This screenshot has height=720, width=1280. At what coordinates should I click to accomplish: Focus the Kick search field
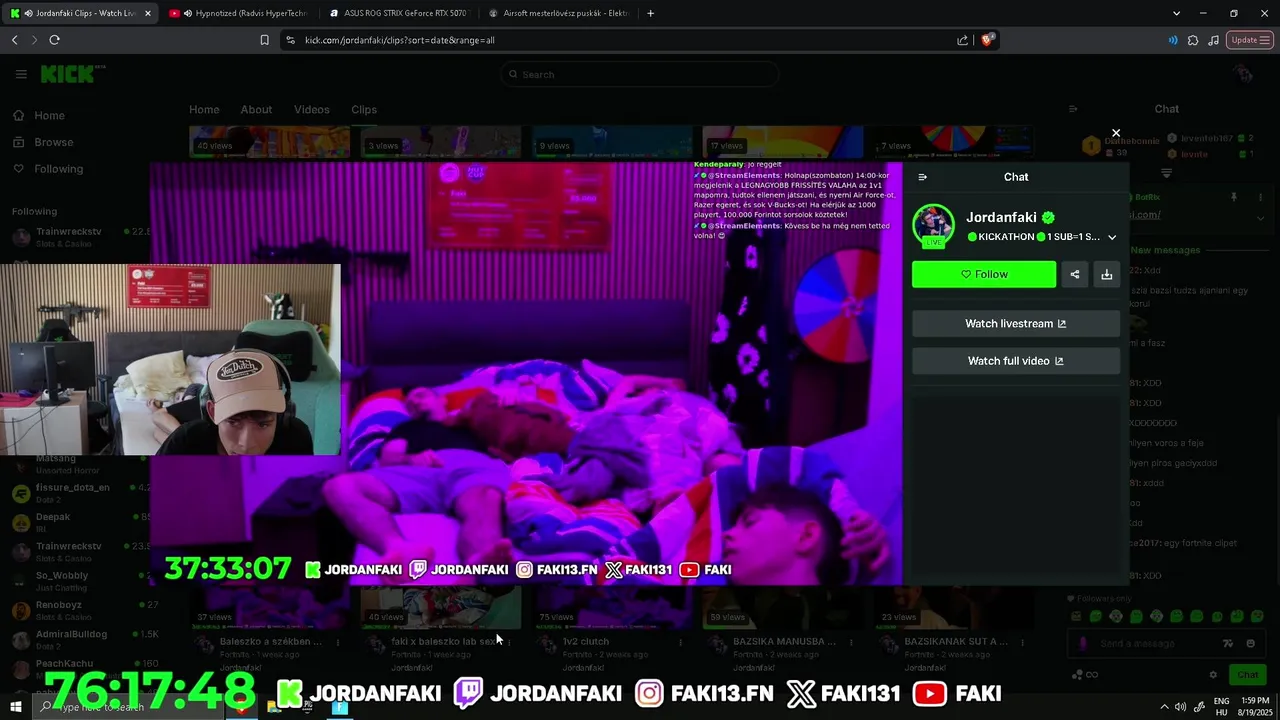[640, 74]
